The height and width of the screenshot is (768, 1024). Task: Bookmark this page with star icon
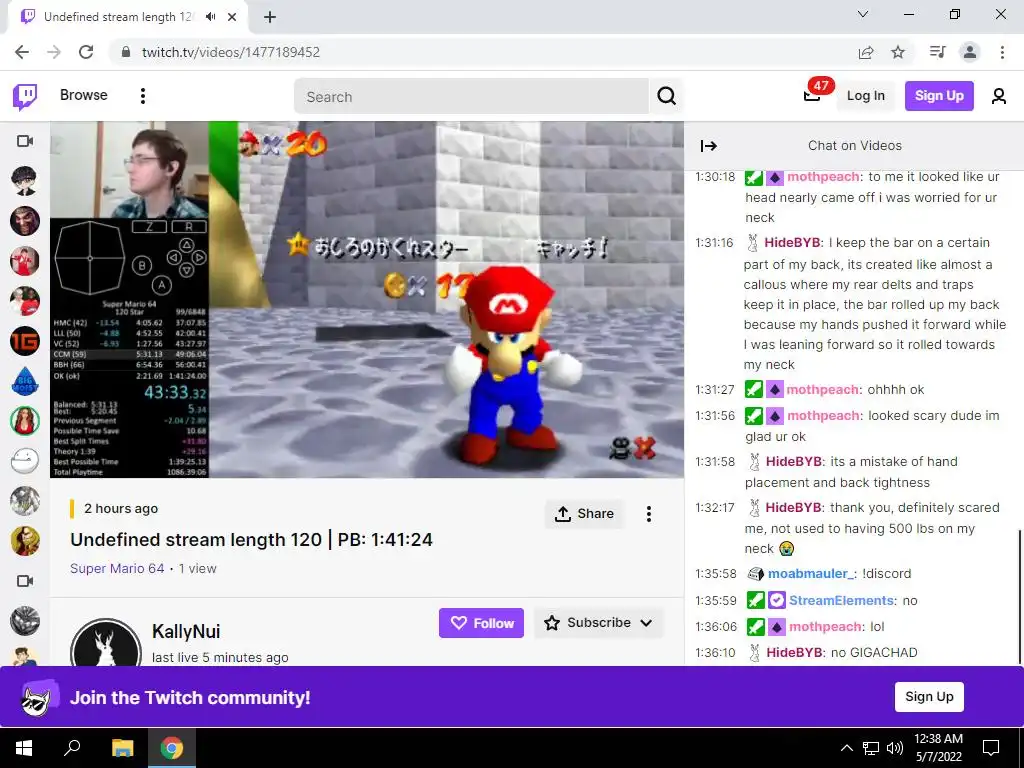(898, 52)
